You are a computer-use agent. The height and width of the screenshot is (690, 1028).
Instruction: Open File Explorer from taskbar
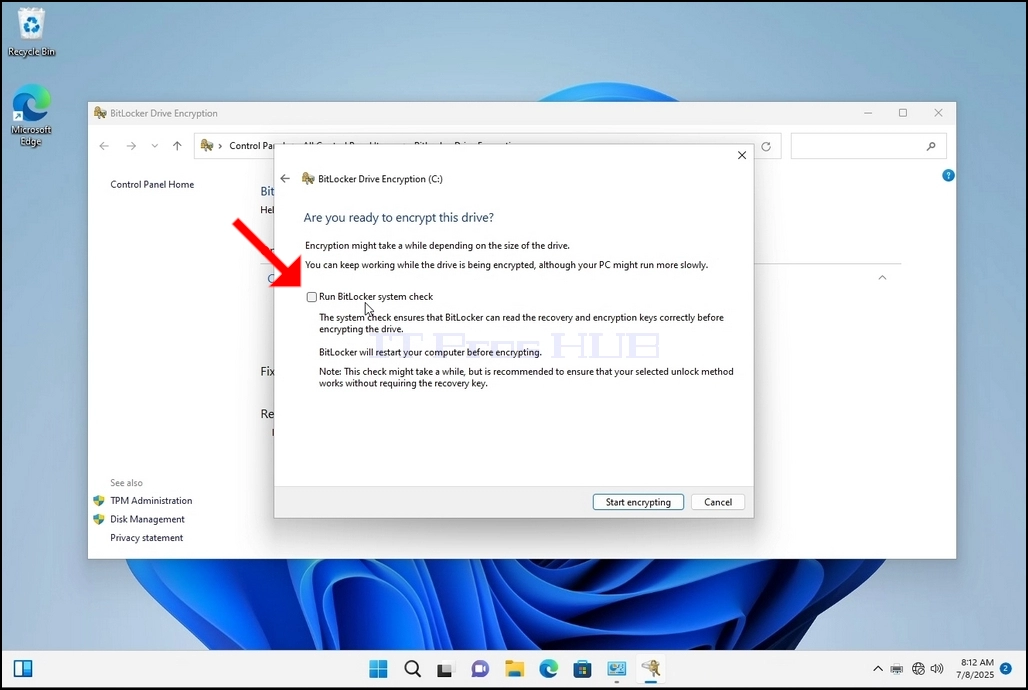click(x=514, y=669)
